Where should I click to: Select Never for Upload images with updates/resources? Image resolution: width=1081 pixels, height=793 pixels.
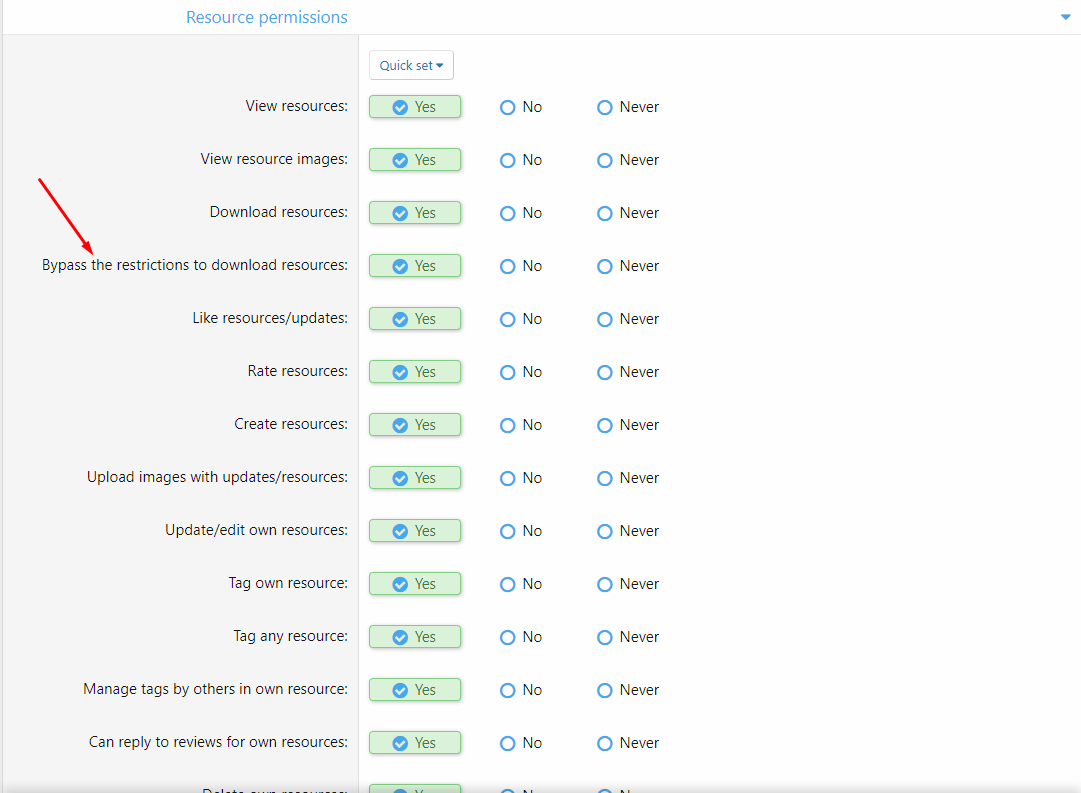click(x=604, y=477)
